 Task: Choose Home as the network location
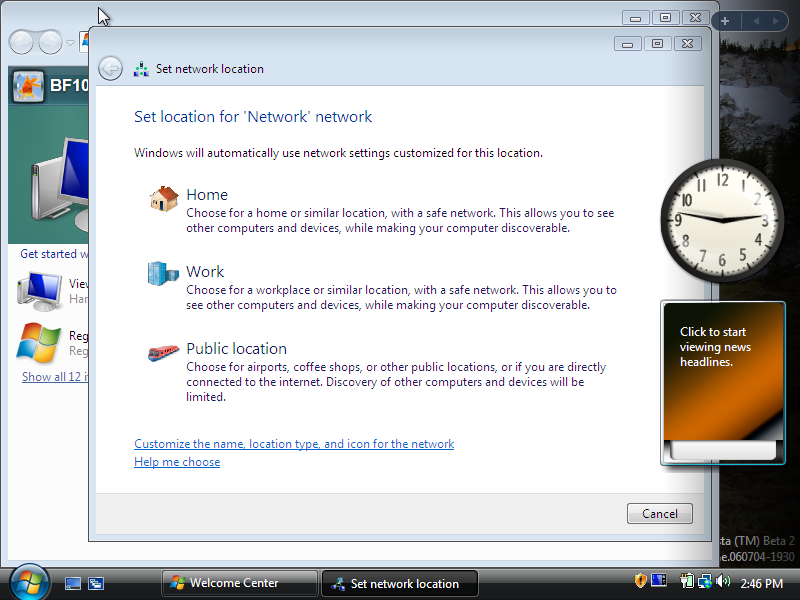click(207, 194)
